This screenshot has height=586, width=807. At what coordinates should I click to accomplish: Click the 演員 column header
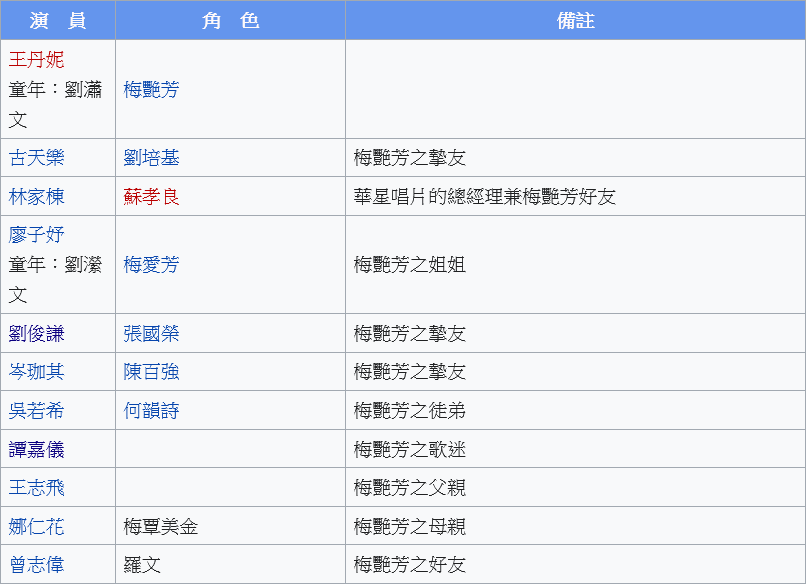[58, 21]
